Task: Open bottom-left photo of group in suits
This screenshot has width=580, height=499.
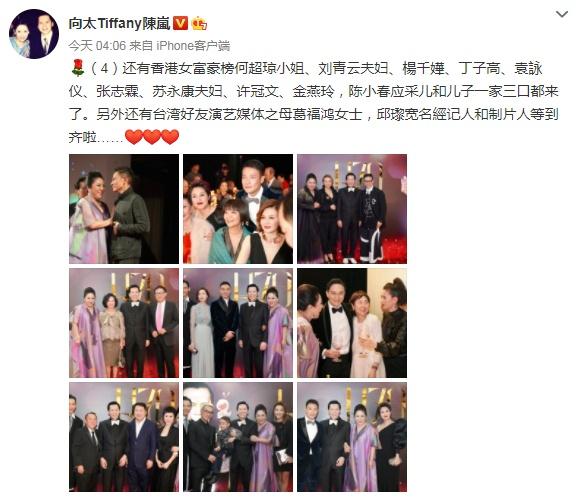Action: tap(124, 437)
